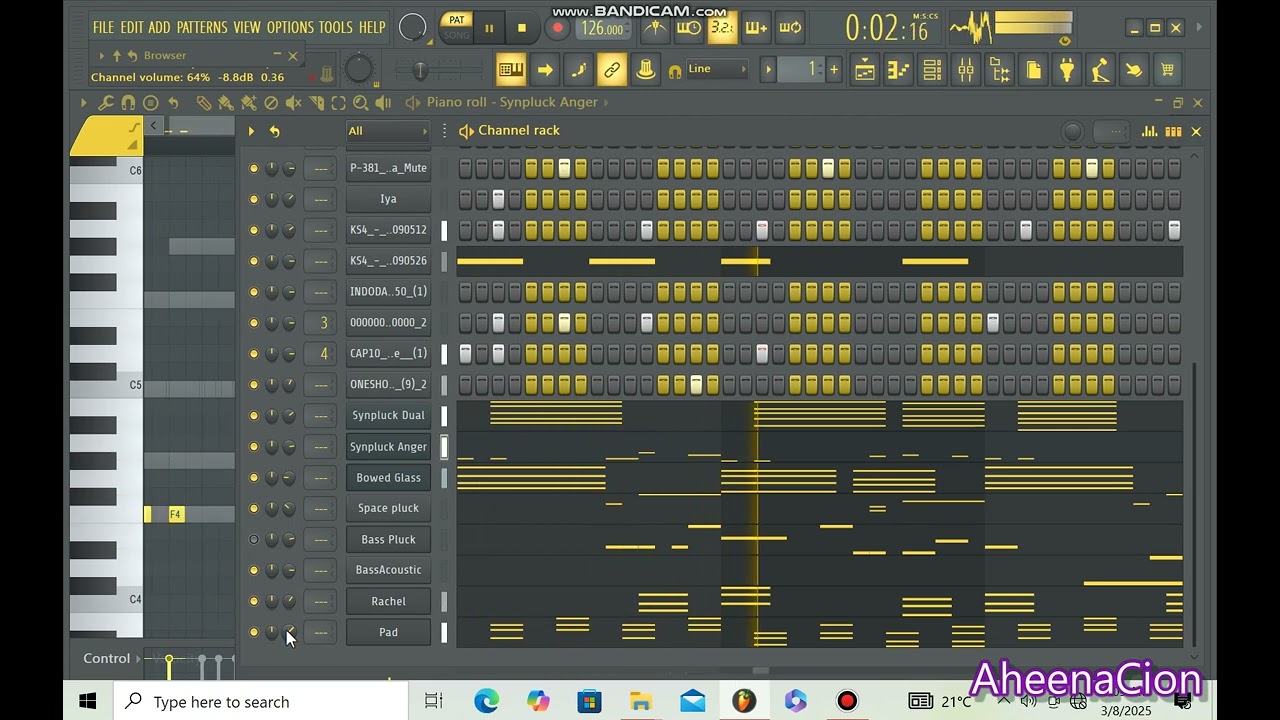Open piano roll main menu arrow

tap(84, 102)
